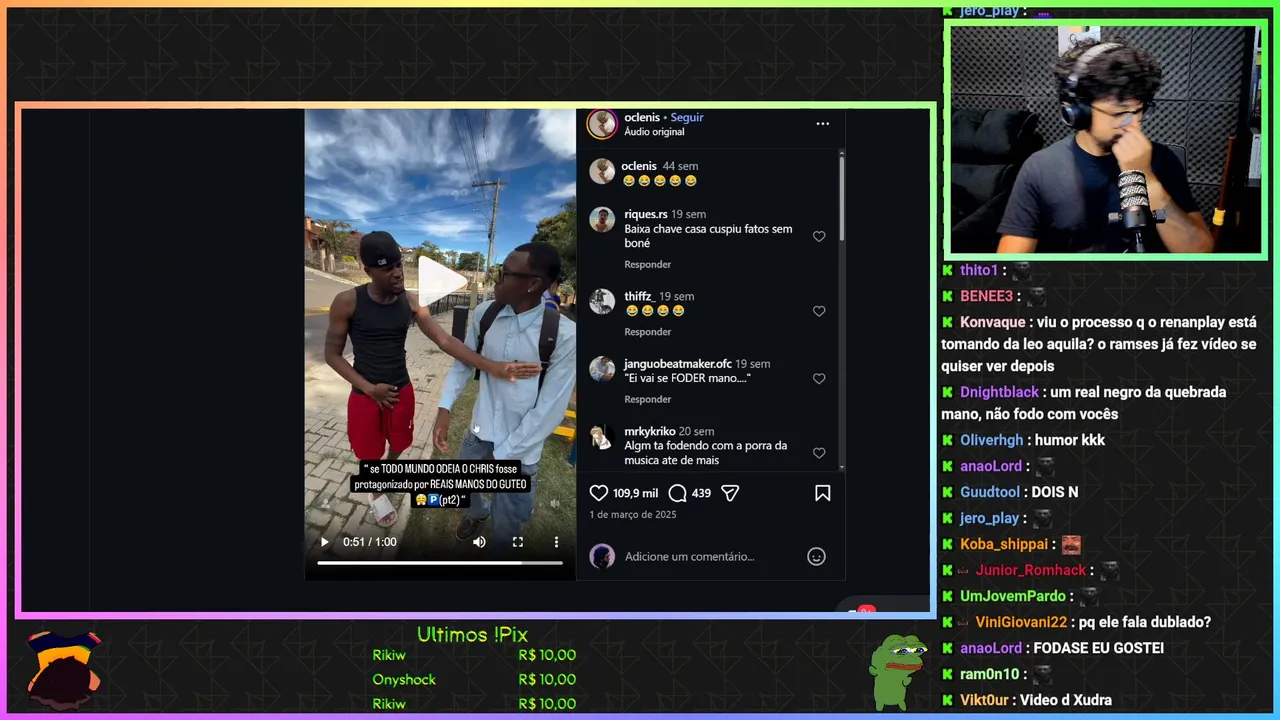
Task: Click Dnightblack username in chat
Action: (1000, 392)
